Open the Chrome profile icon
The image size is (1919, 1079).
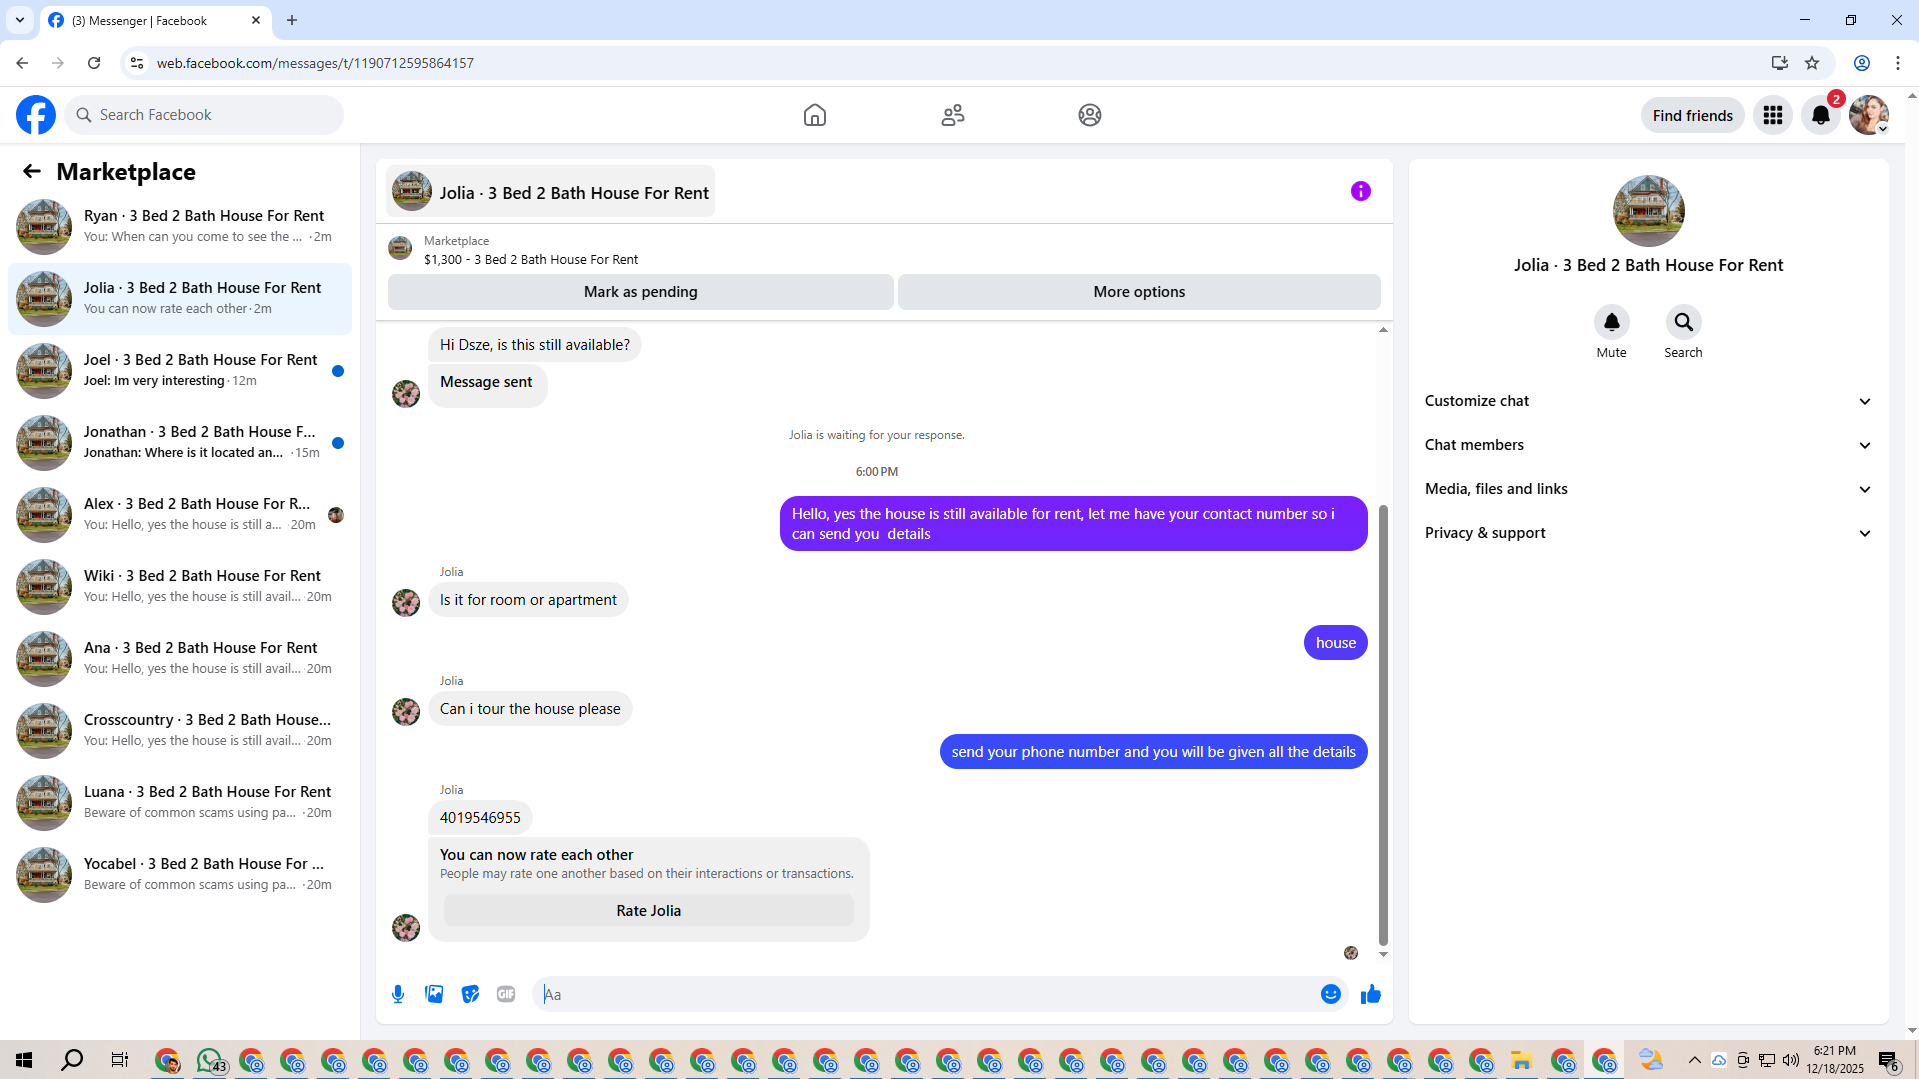tap(1861, 63)
